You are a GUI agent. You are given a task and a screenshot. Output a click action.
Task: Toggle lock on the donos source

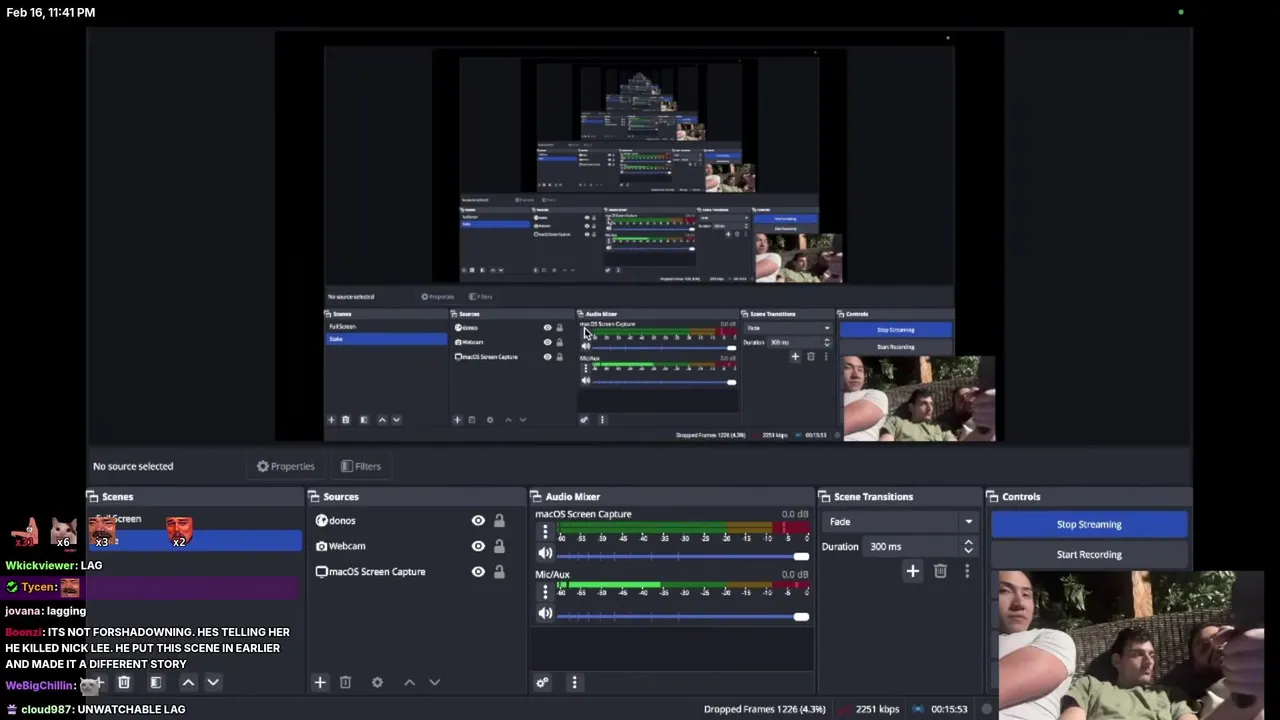pos(499,520)
